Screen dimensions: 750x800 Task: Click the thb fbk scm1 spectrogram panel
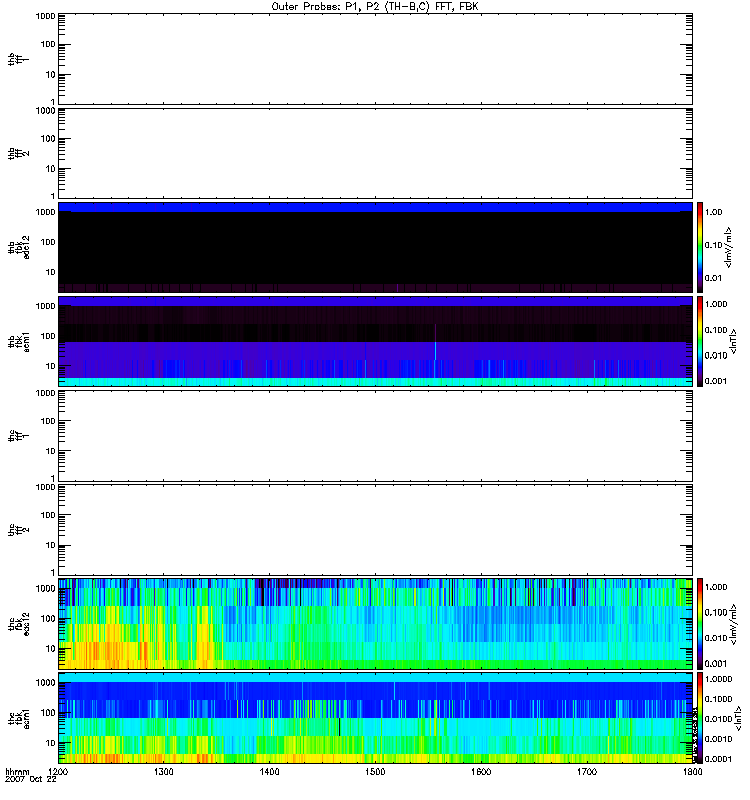[x=375, y=341]
